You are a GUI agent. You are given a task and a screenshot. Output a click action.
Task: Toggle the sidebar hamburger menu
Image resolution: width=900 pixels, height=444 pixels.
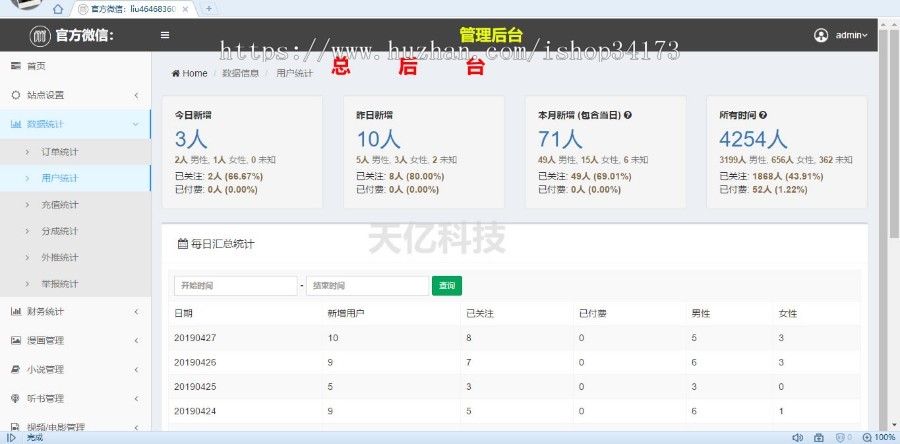point(165,35)
